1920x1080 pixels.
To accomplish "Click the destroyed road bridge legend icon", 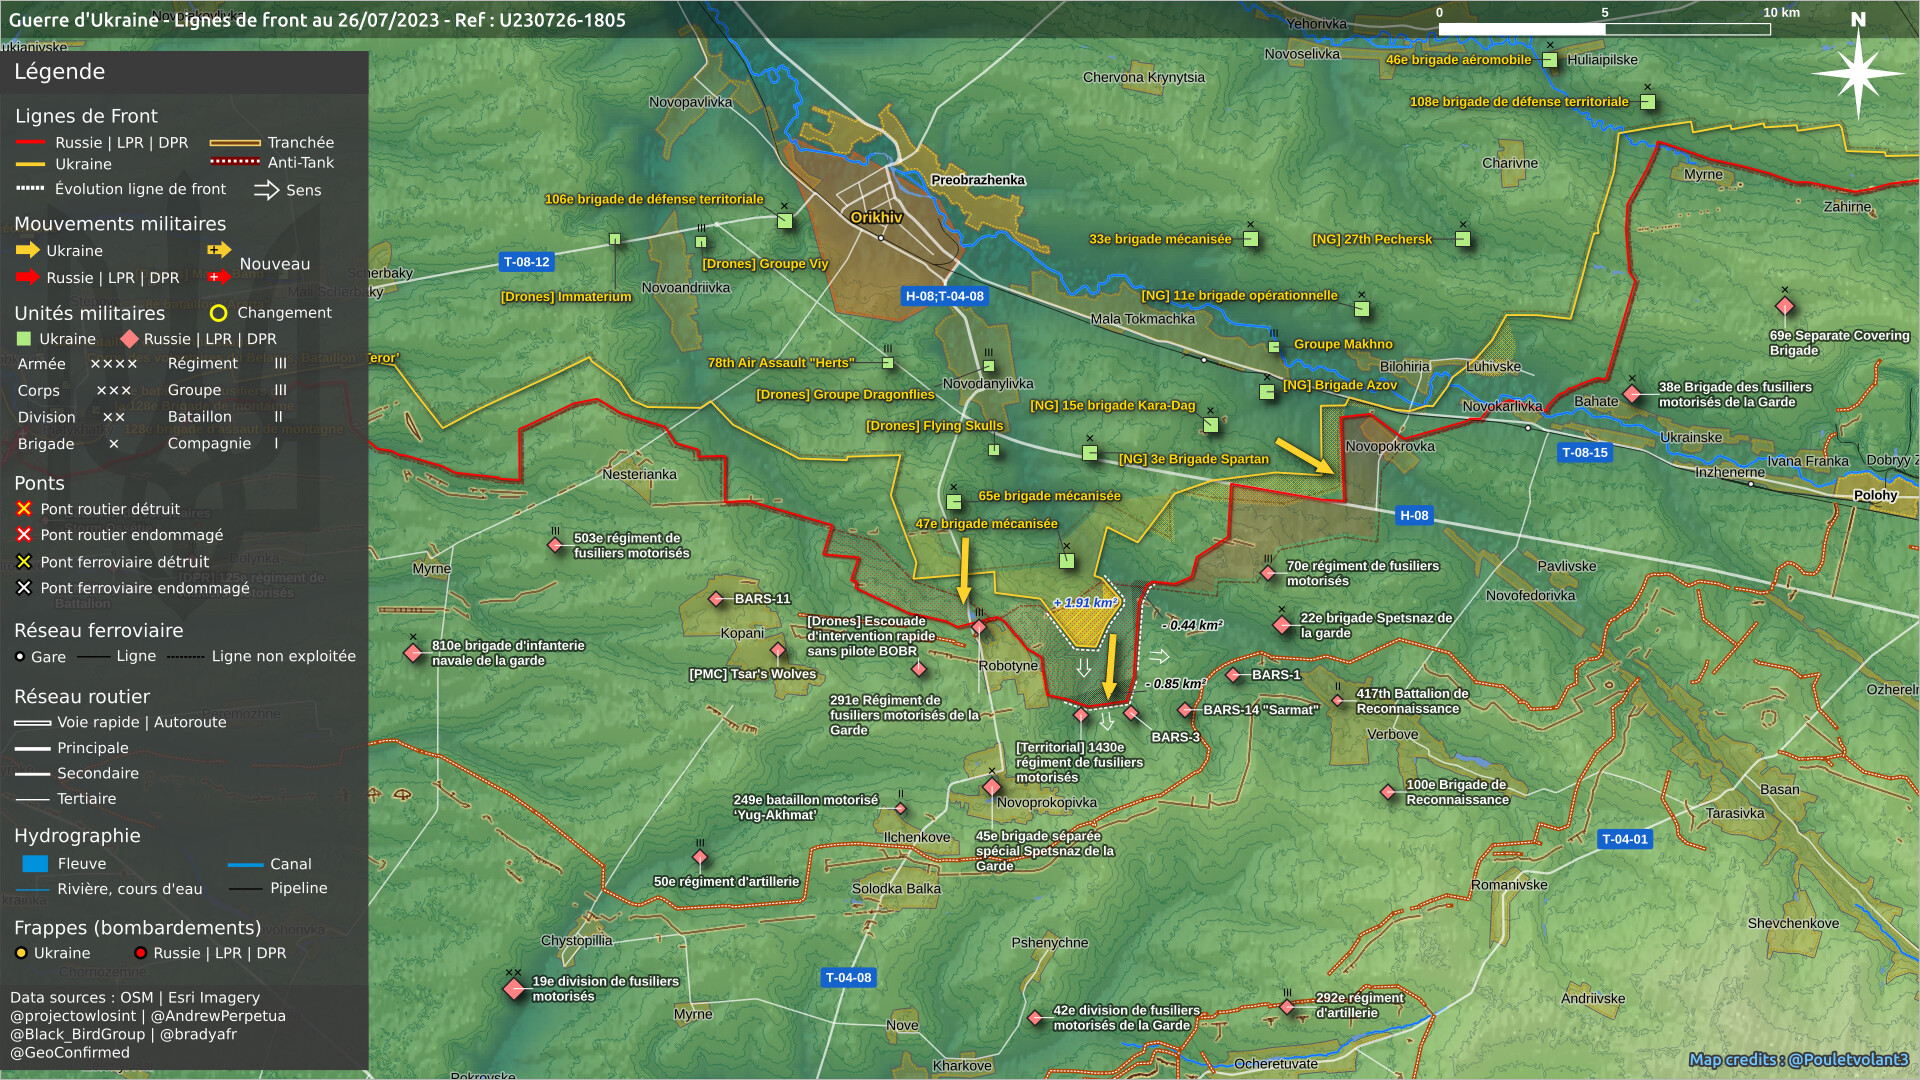I will (x=24, y=509).
